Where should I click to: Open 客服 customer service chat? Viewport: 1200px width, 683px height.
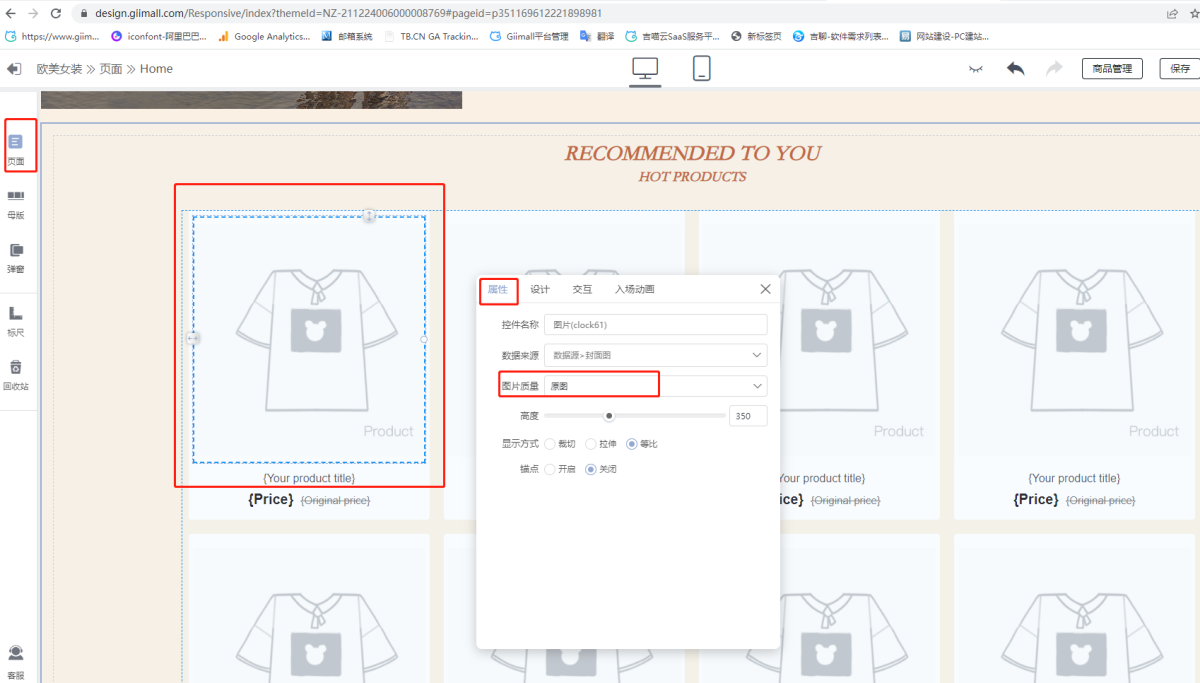point(16,659)
